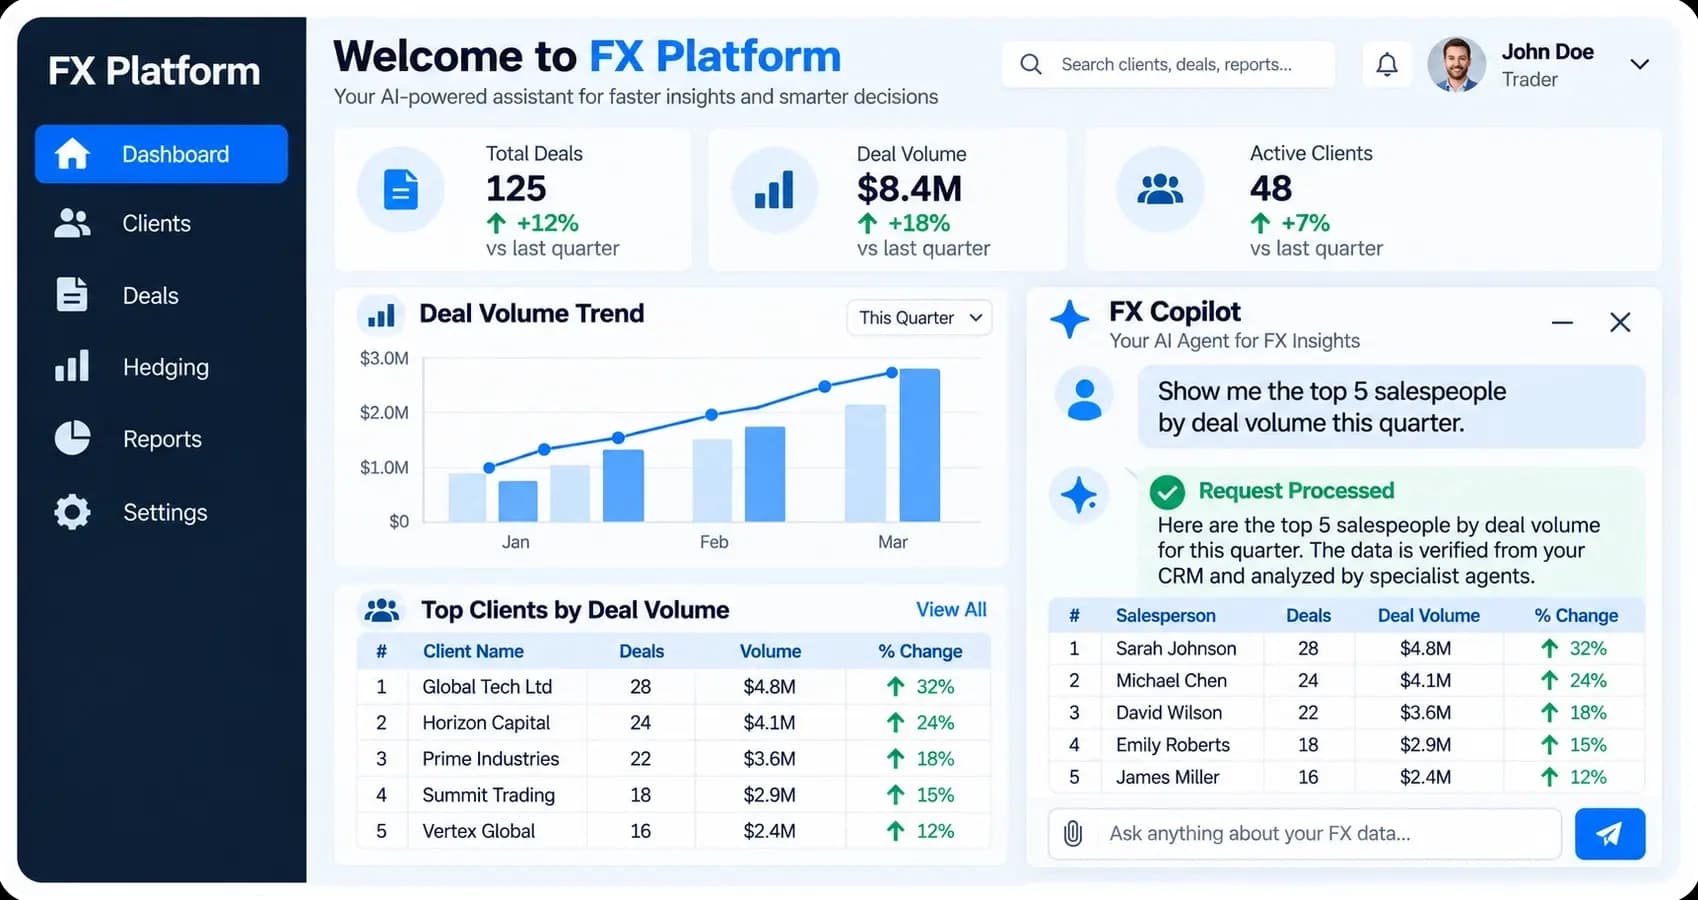Click the Deals document icon in sidebar
This screenshot has height=900, width=1698.
[x=72, y=295]
